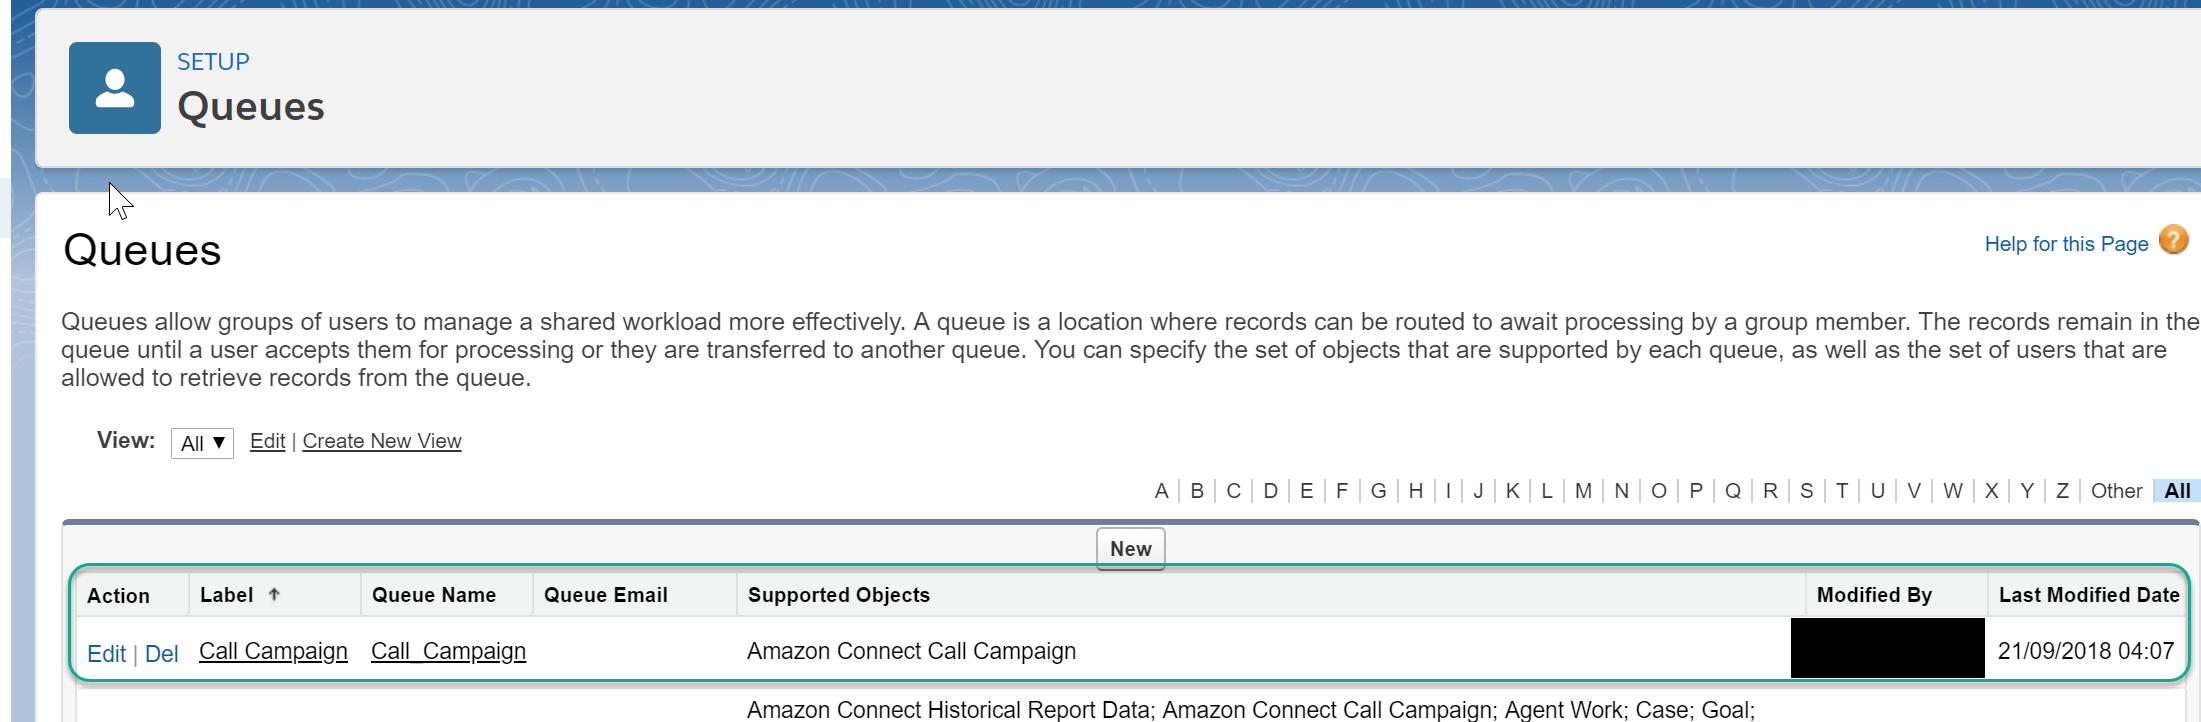
Task: Select the All alphabet filter
Action: [x=2177, y=491]
